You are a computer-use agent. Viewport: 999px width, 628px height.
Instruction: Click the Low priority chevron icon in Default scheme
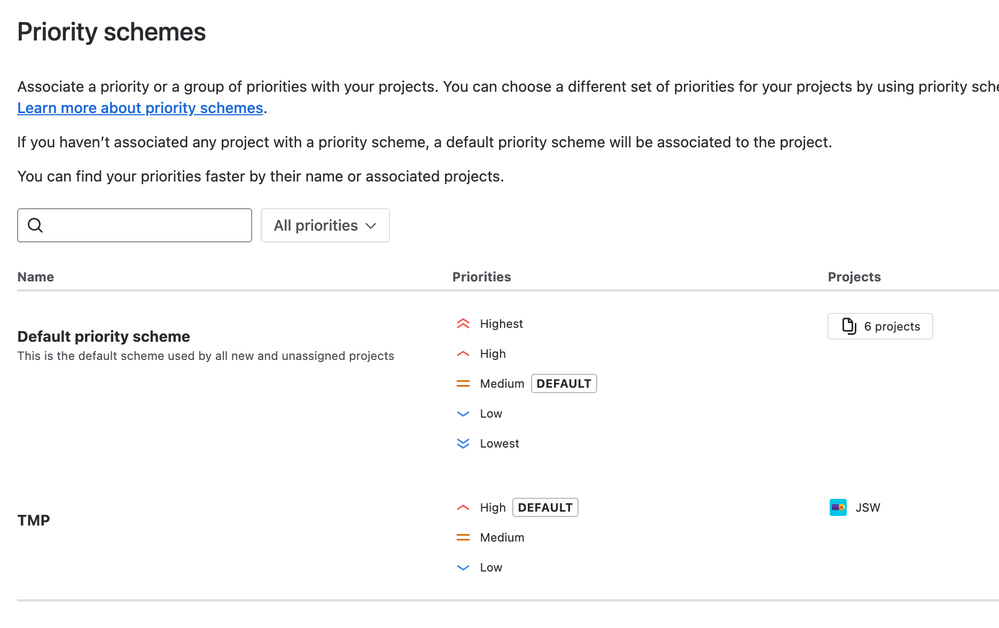(463, 413)
